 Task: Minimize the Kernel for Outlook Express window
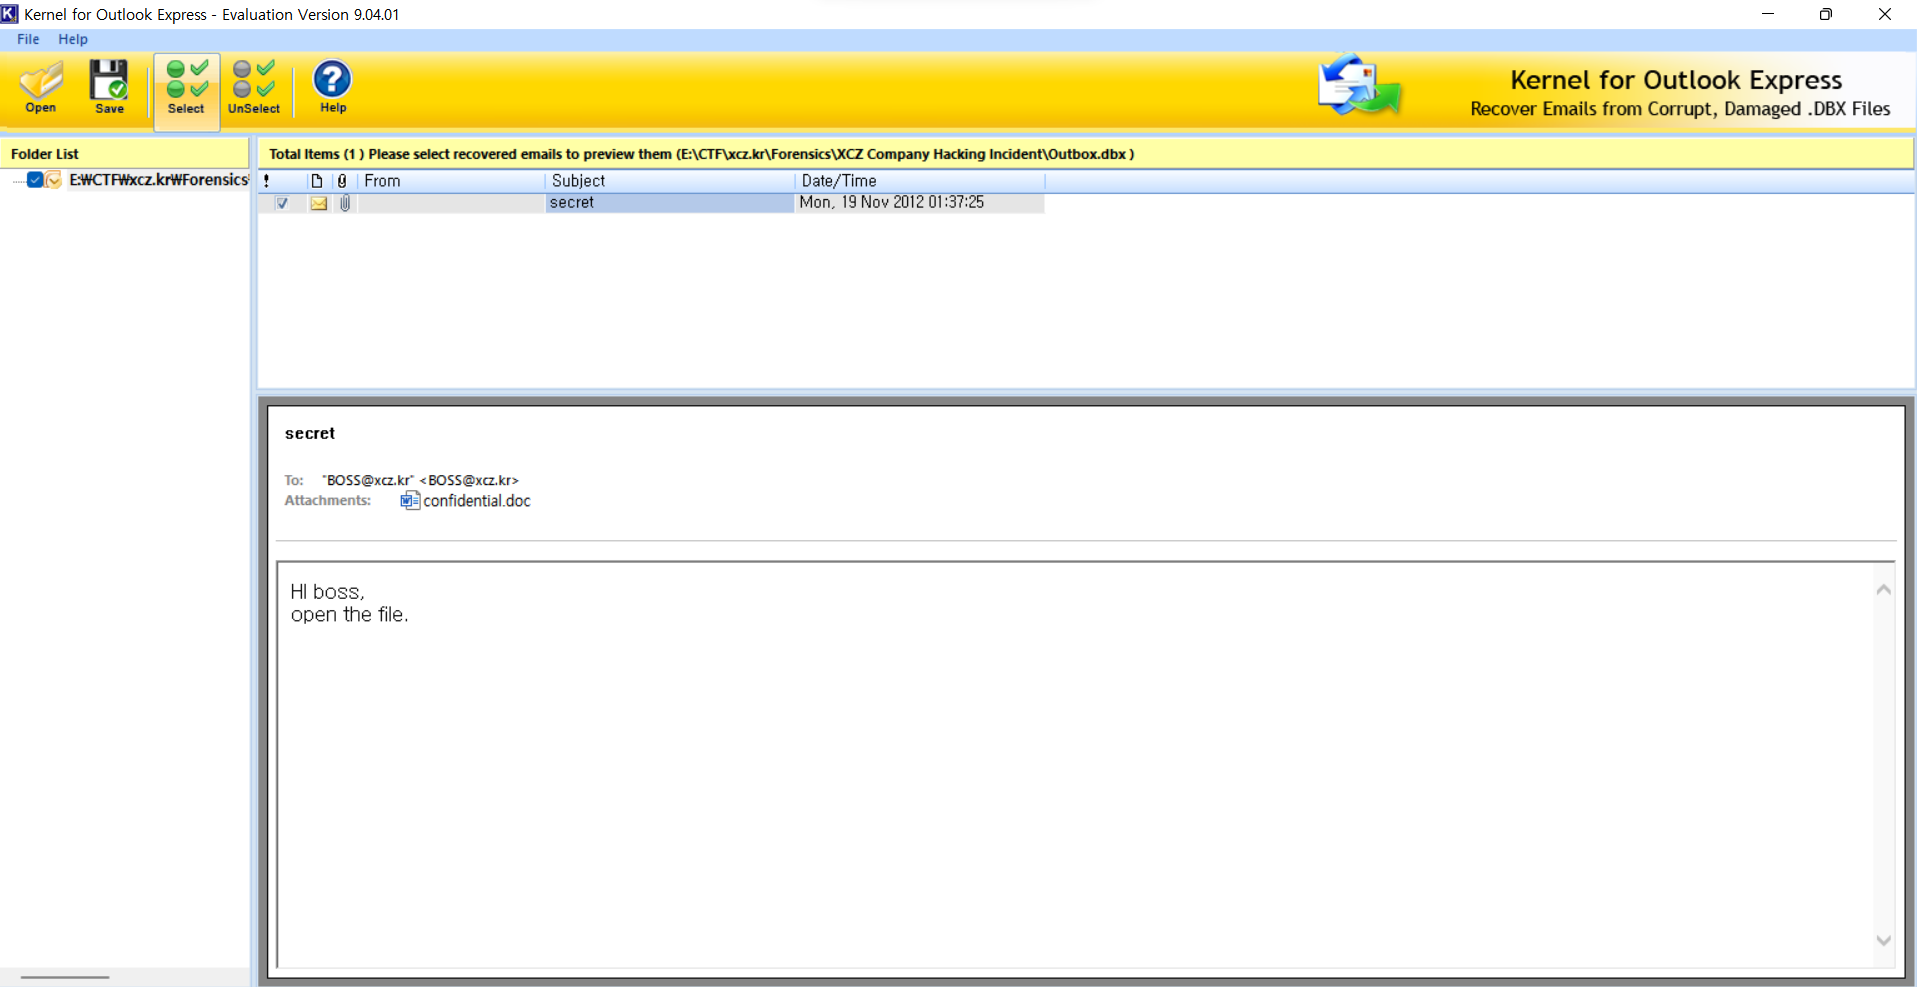point(1768,14)
